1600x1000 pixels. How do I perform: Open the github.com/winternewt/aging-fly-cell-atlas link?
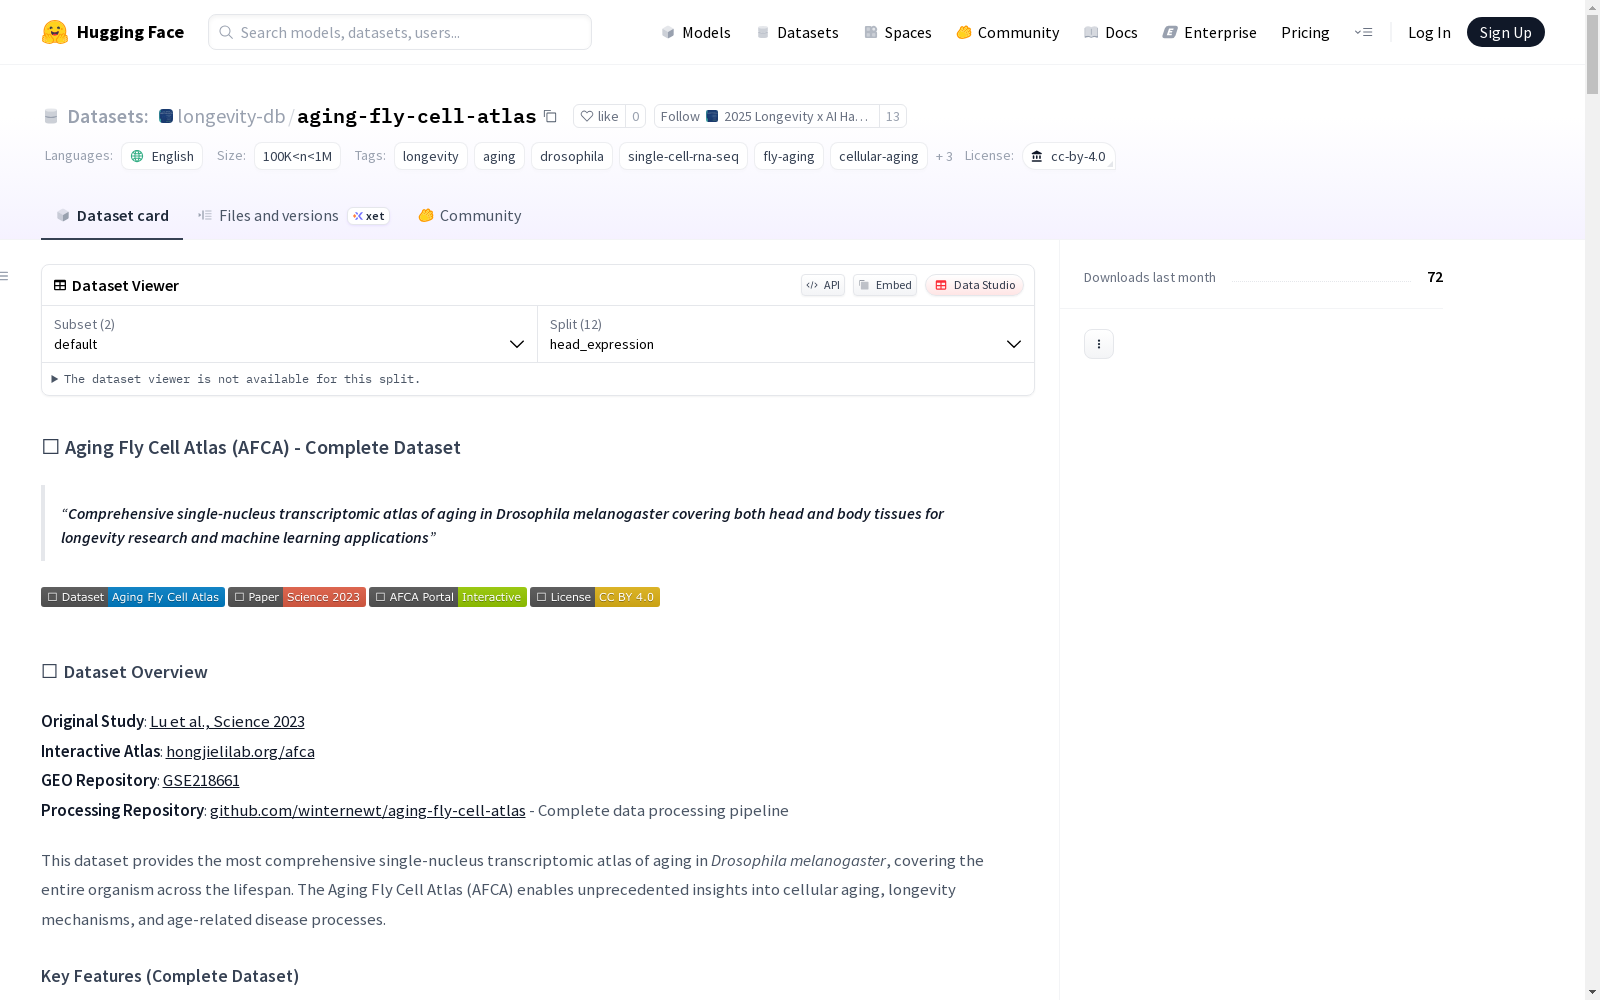pos(367,810)
